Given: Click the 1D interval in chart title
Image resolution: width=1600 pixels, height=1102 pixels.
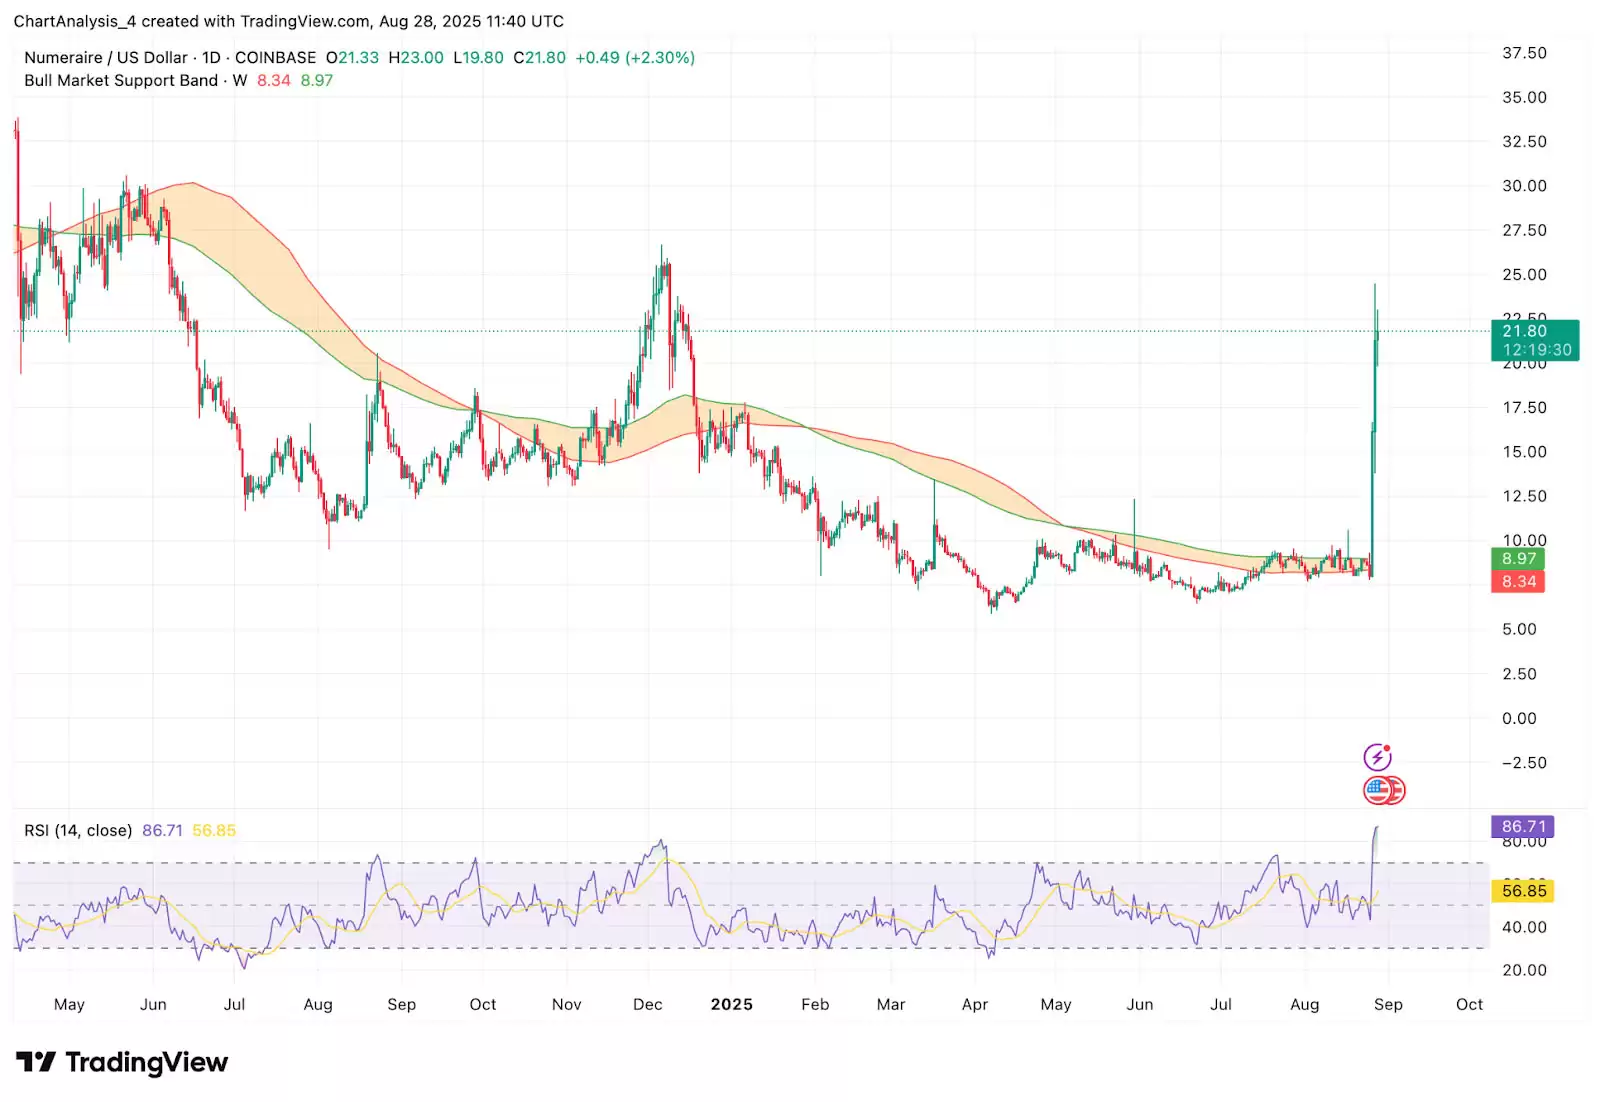Looking at the screenshot, I should tap(211, 58).
